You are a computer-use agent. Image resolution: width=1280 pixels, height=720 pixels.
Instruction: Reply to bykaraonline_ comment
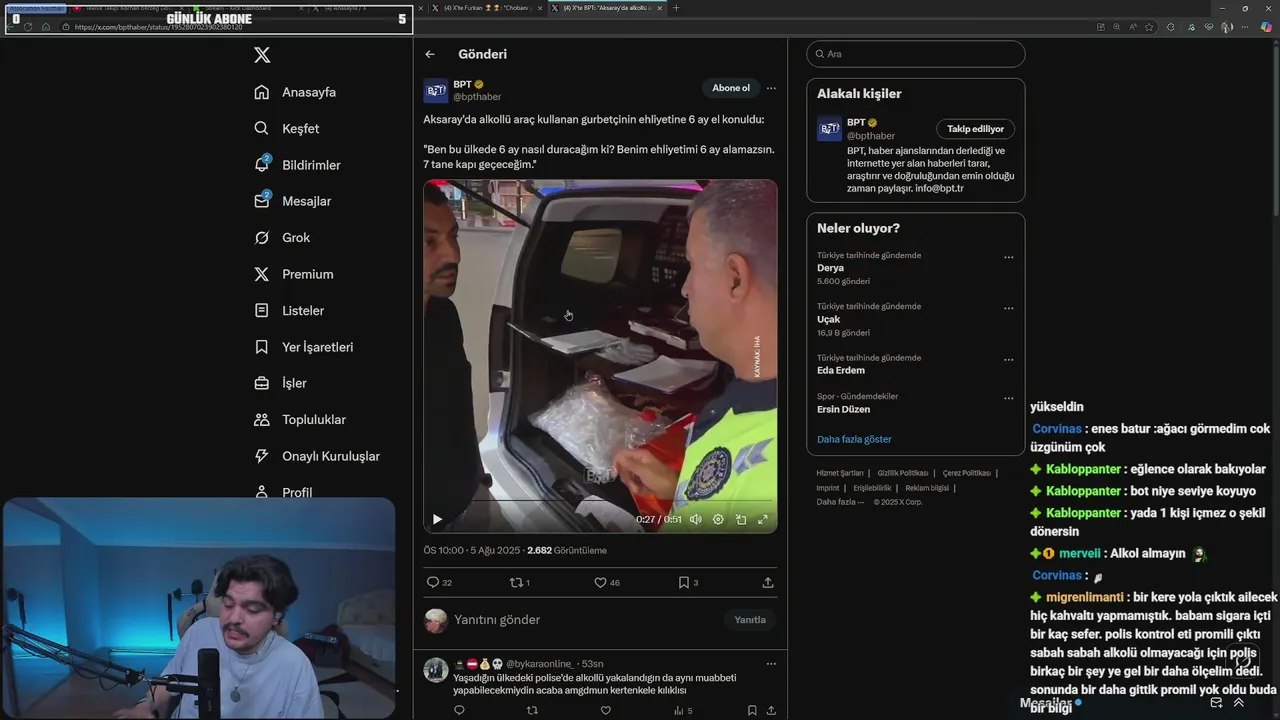click(459, 710)
